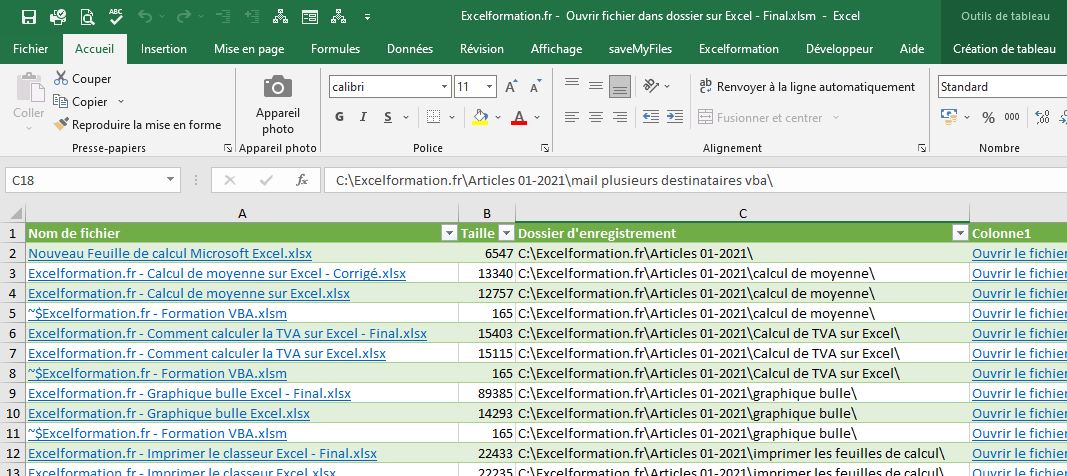Open the Développeur tab
Viewport: 1067px width, 476px height.
(839, 49)
